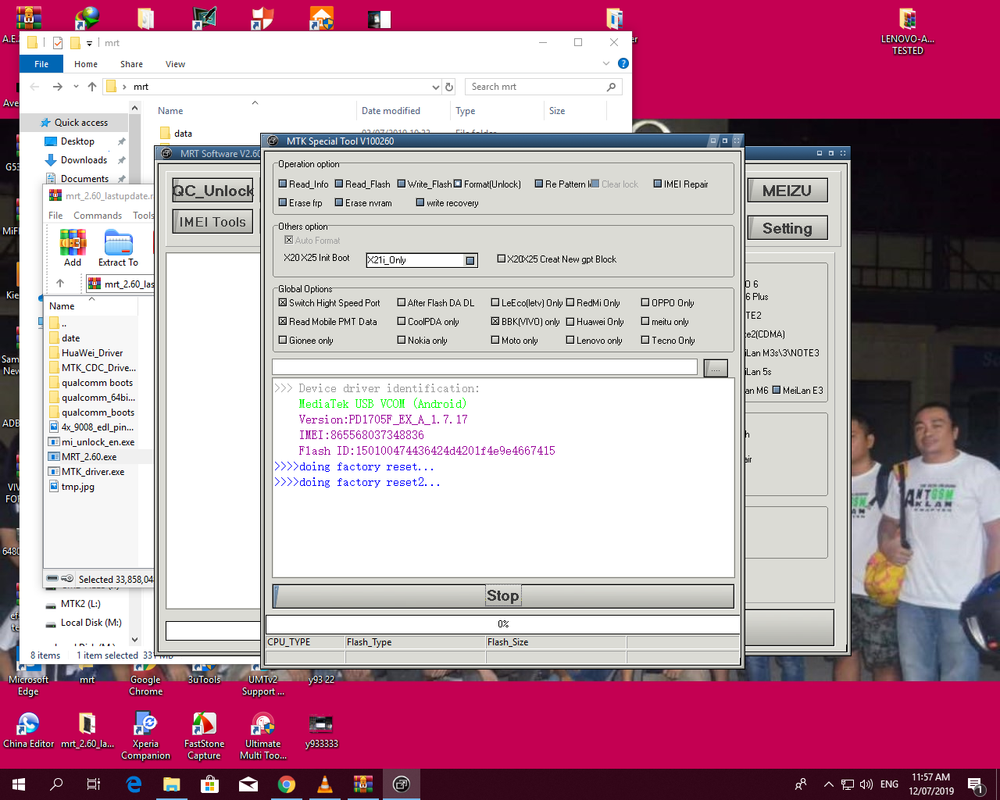Image resolution: width=1000 pixels, height=800 pixels.
Task: Switch to the Home ribbon tab
Action: (x=85, y=64)
